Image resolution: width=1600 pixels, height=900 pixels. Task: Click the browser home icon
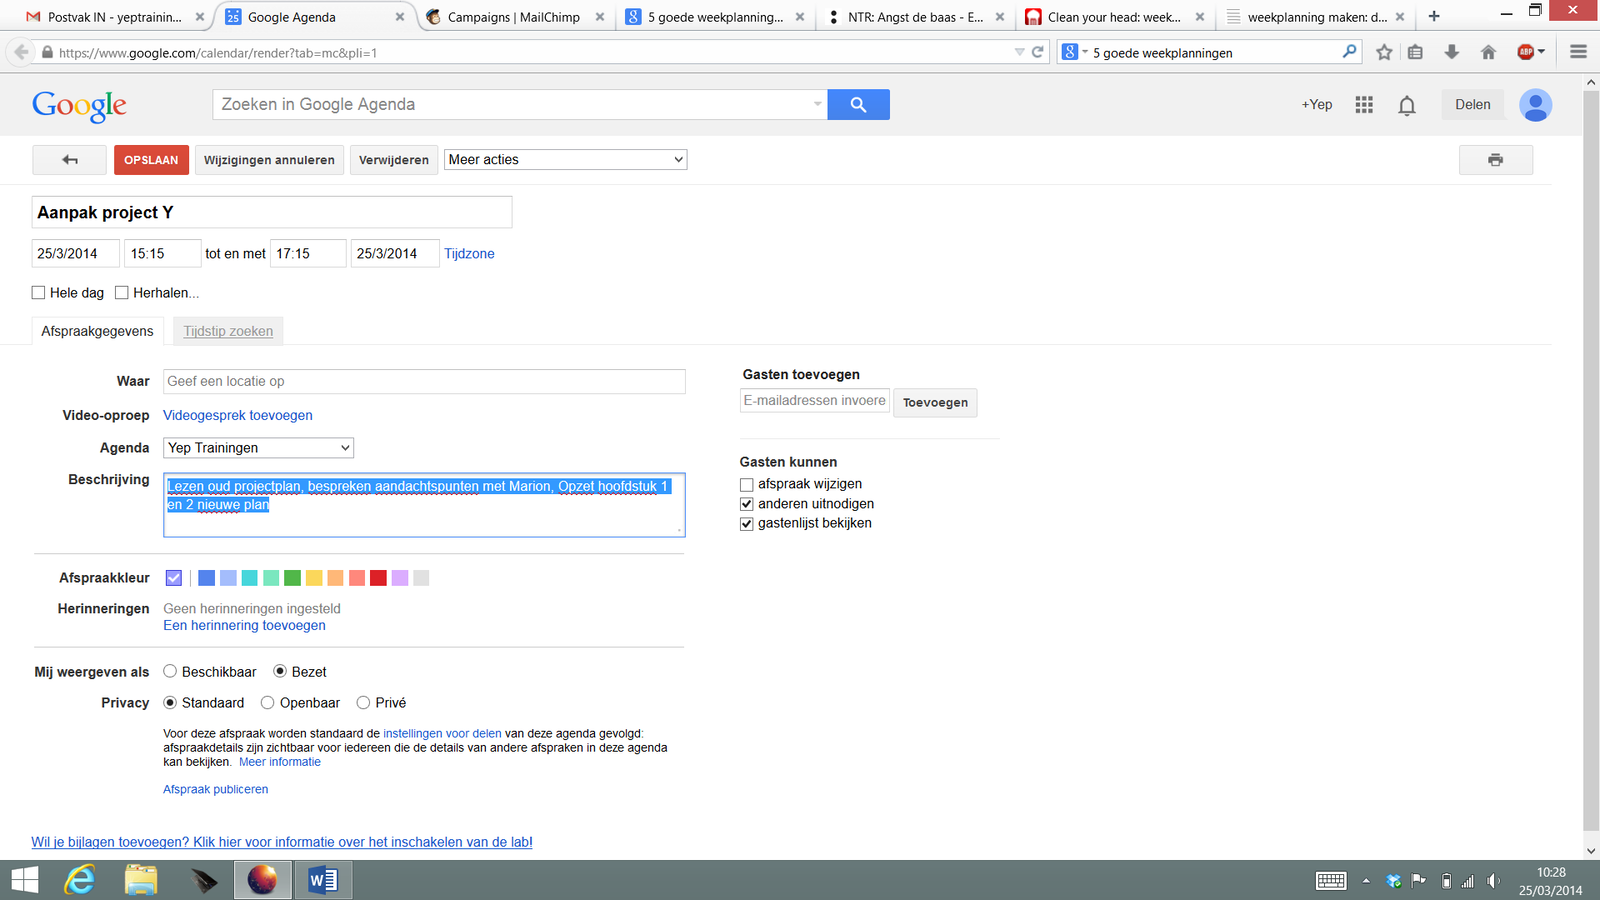coord(1488,52)
